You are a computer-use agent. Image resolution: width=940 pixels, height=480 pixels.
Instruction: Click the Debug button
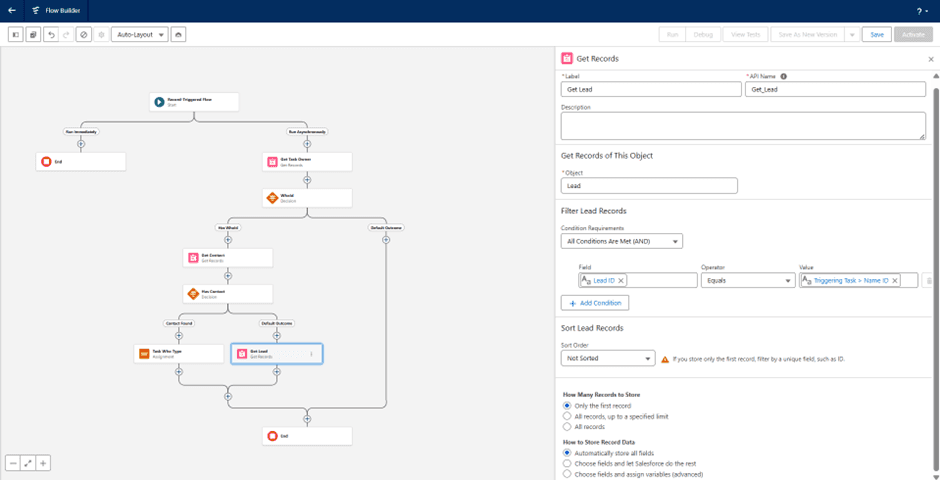pyautogui.click(x=703, y=35)
